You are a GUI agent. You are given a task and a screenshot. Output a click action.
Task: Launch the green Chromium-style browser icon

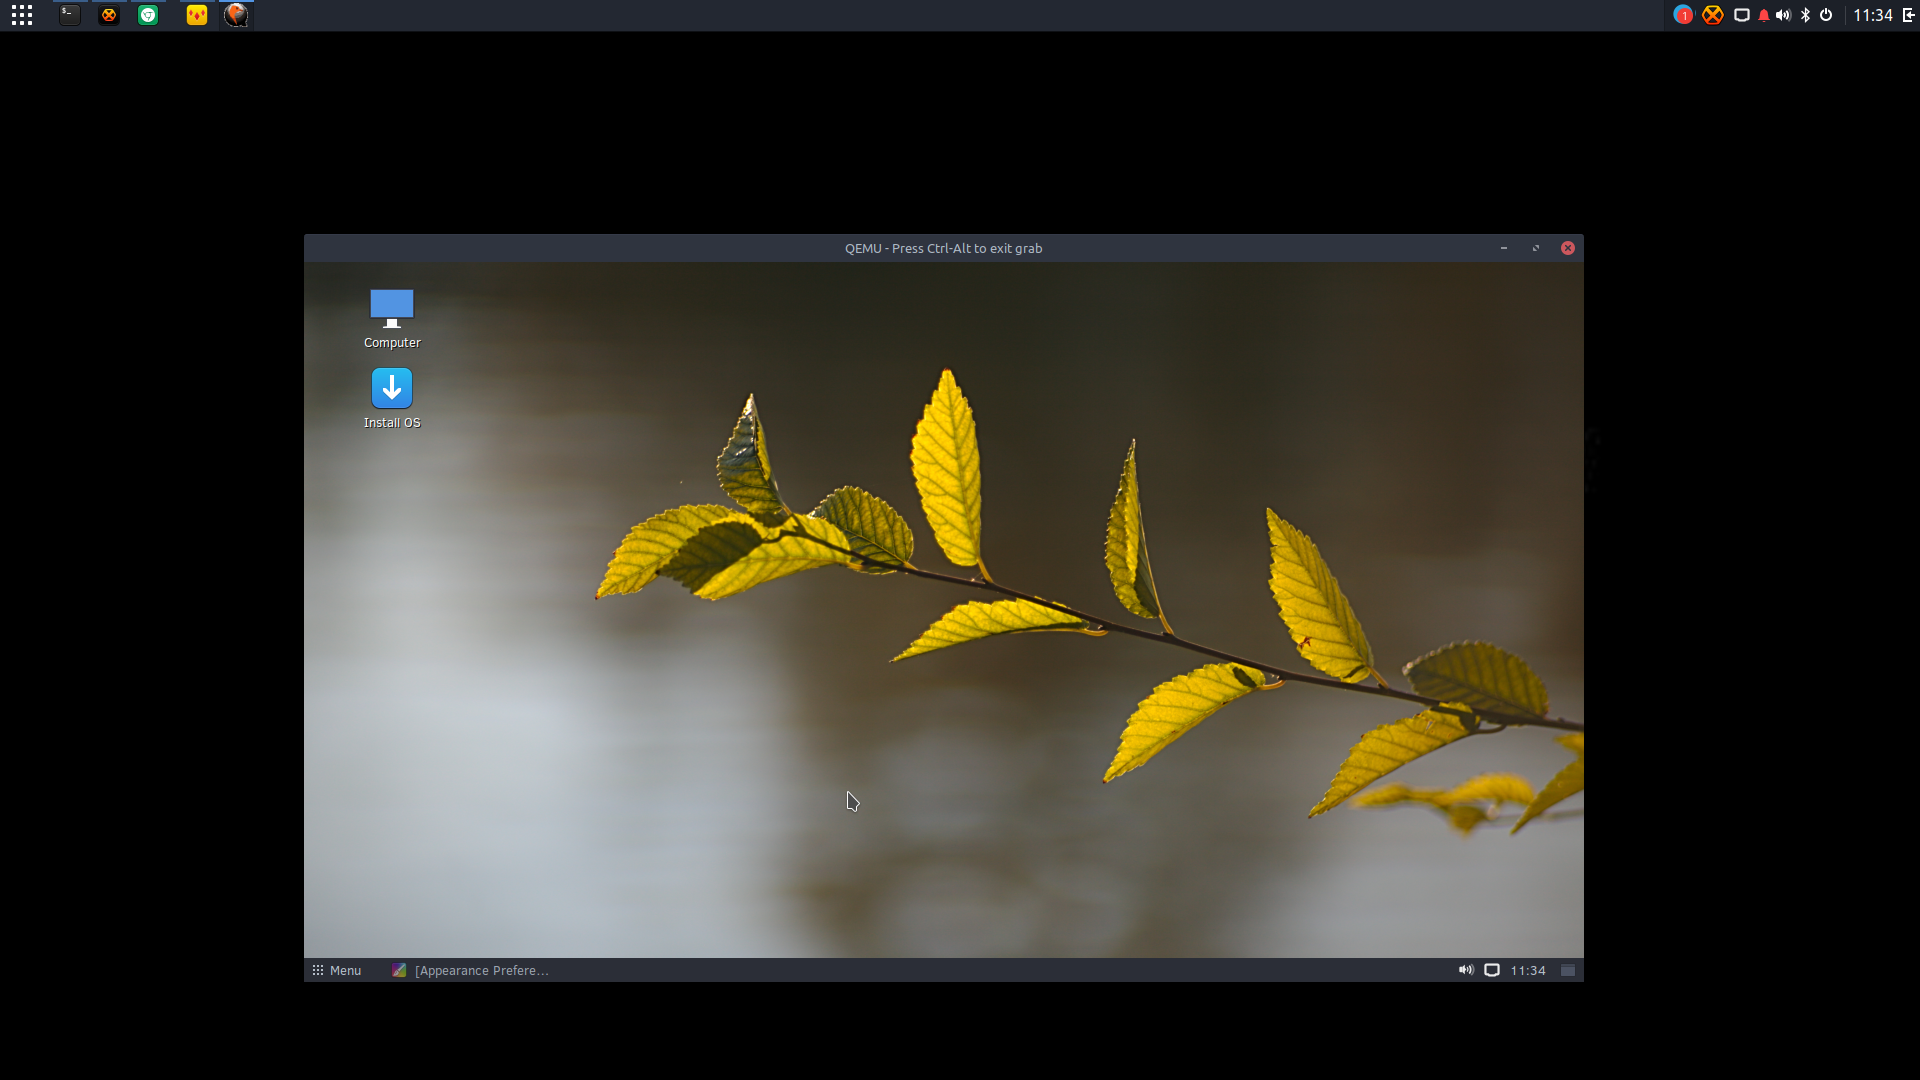click(148, 15)
